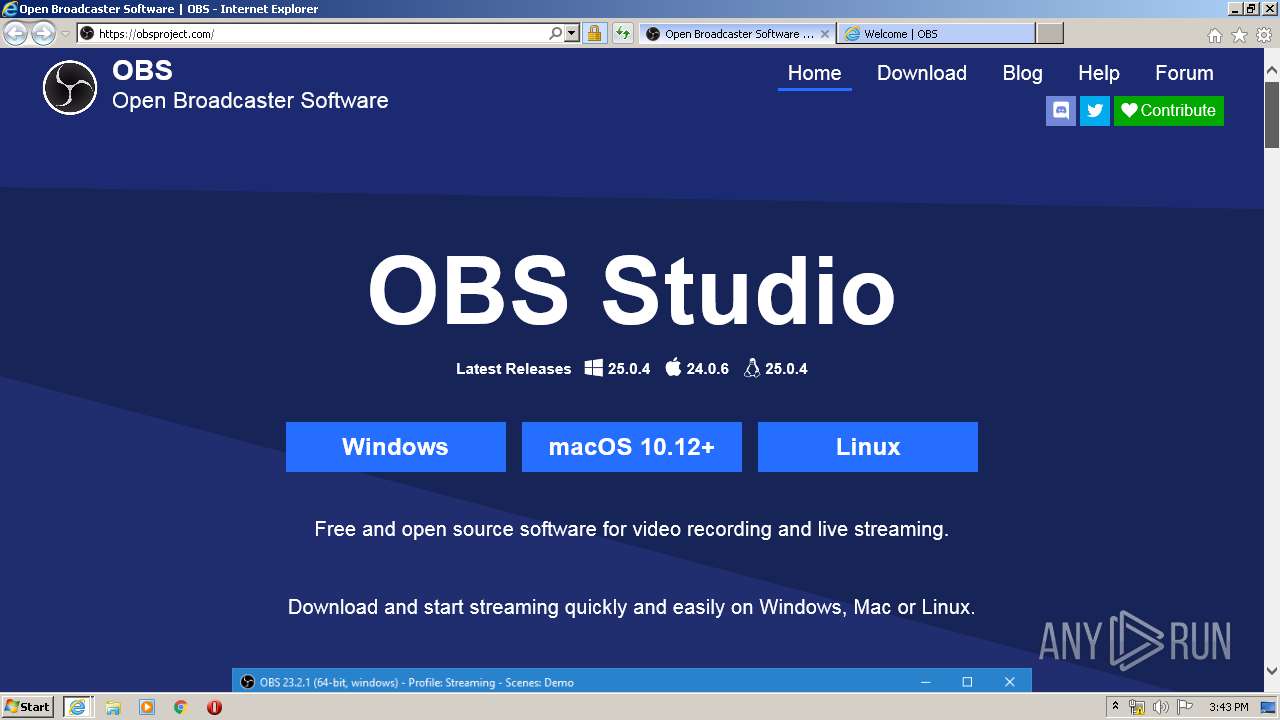The width and height of the screenshot is (1280, 720).
Task: Click the network tray icon
Action: [1137, 707]
